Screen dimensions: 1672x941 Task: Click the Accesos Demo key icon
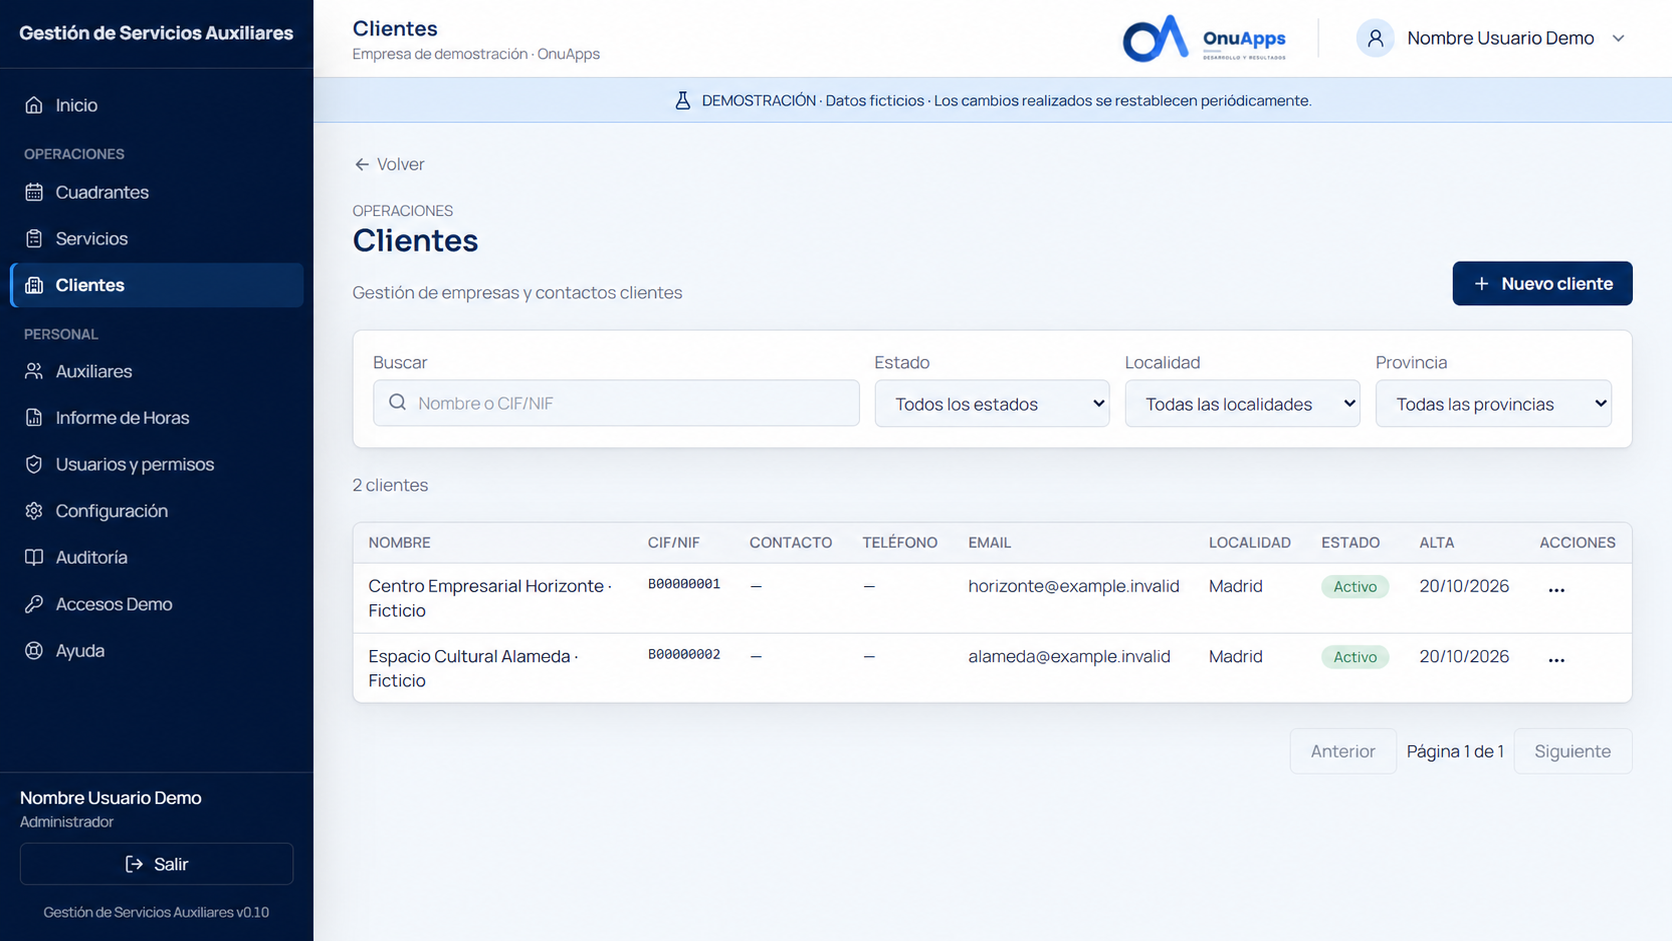[34, 604]
